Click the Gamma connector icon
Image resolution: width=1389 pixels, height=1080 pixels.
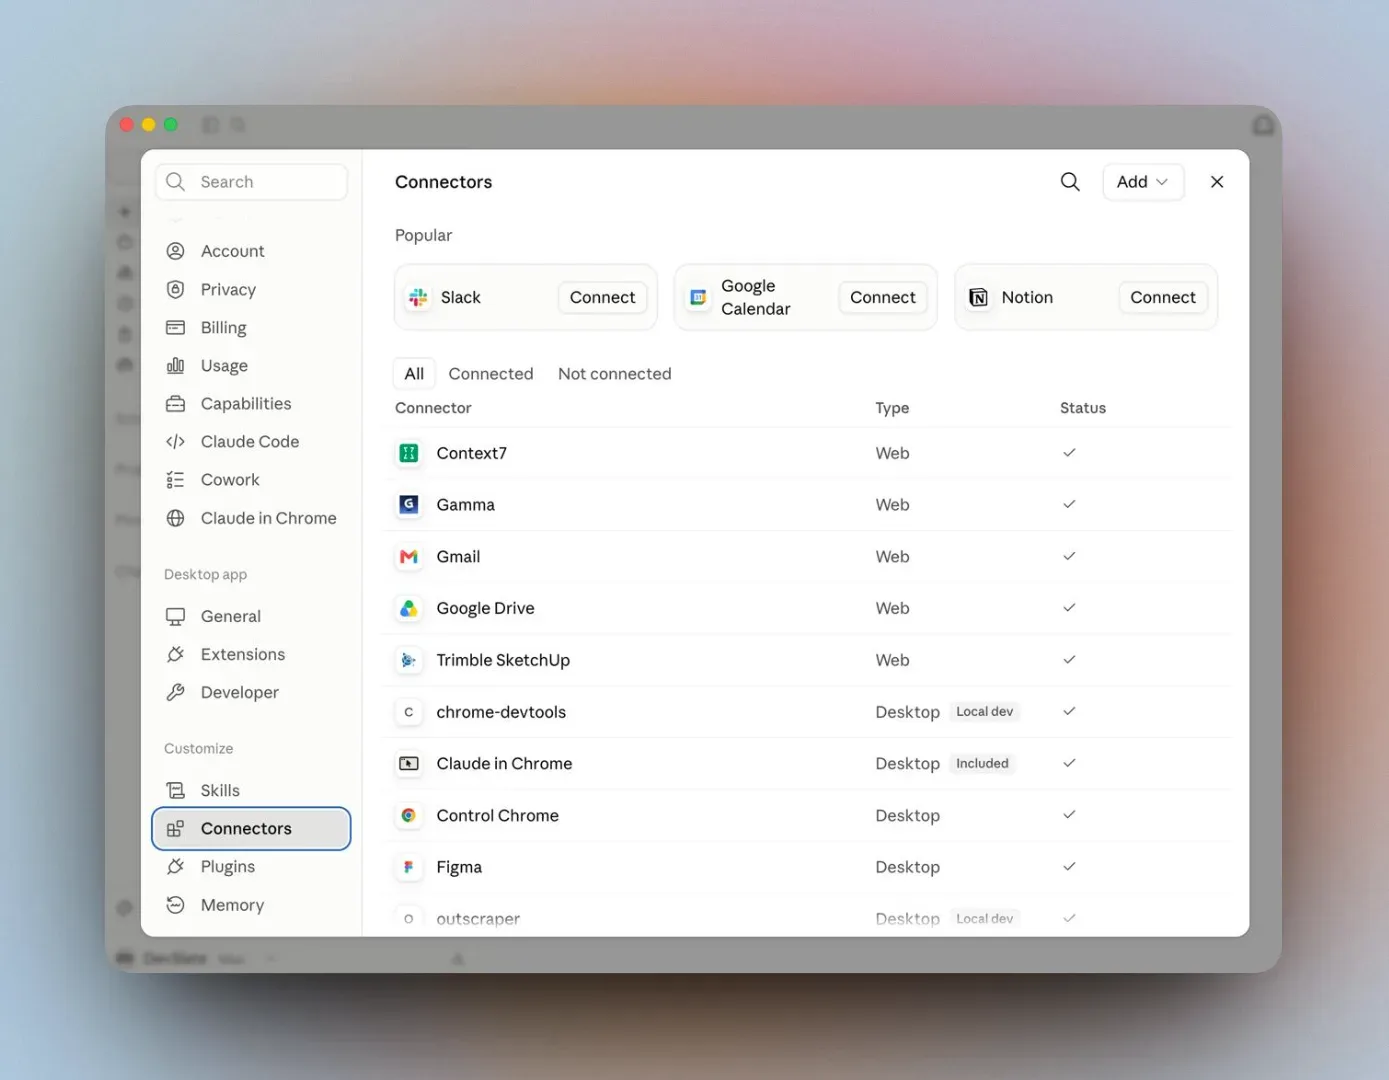409,505
